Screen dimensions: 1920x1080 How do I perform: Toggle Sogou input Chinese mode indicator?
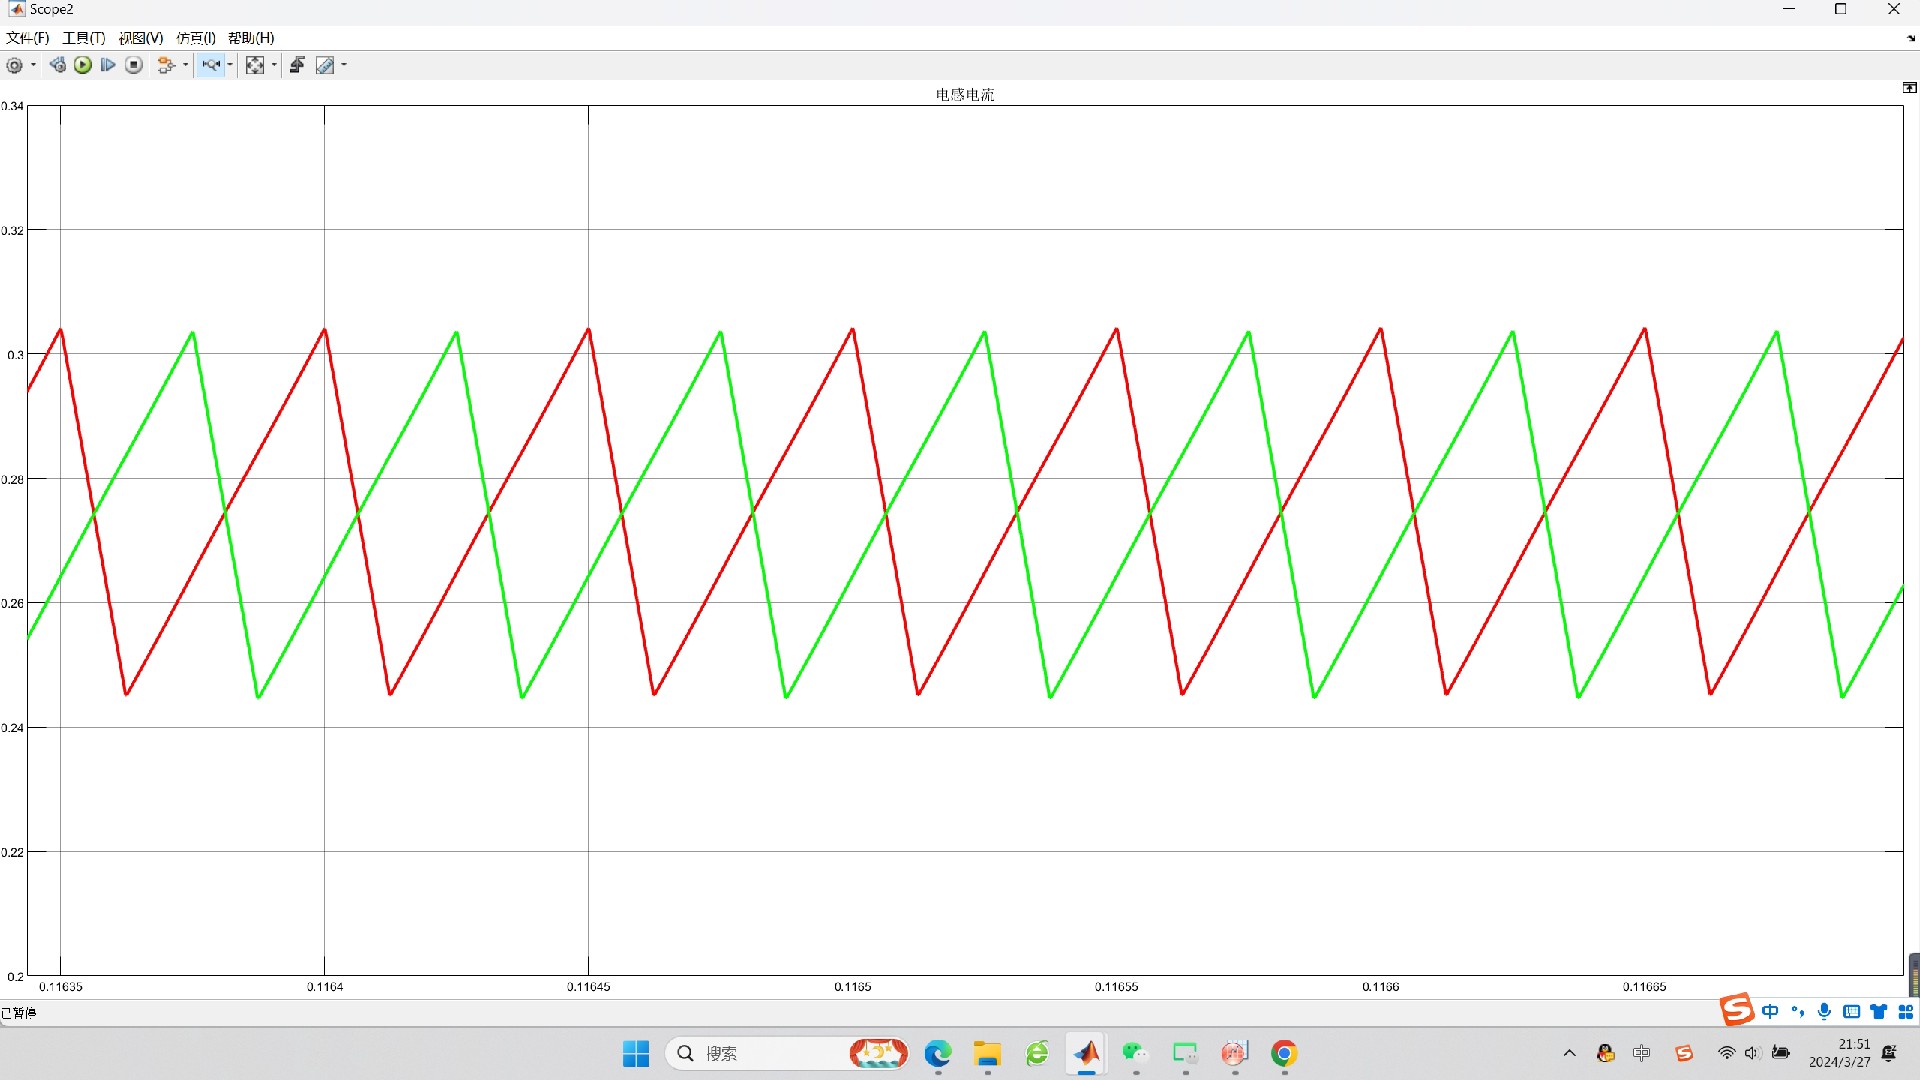1770,1012
